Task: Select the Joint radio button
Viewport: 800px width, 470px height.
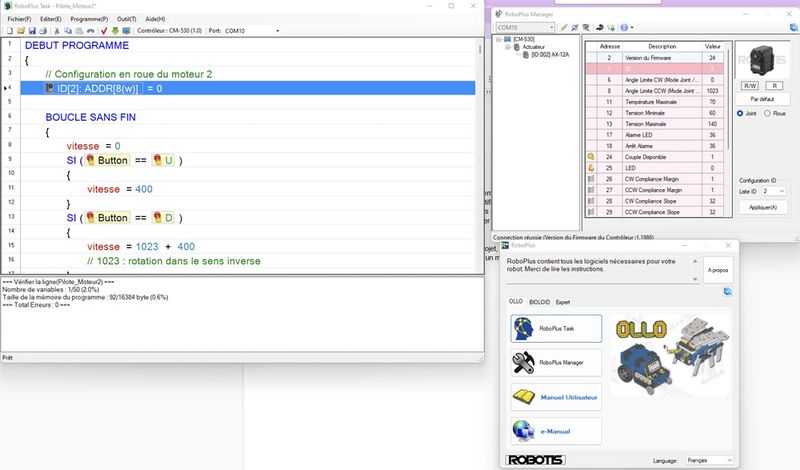Action: click(x=741, y=113)
